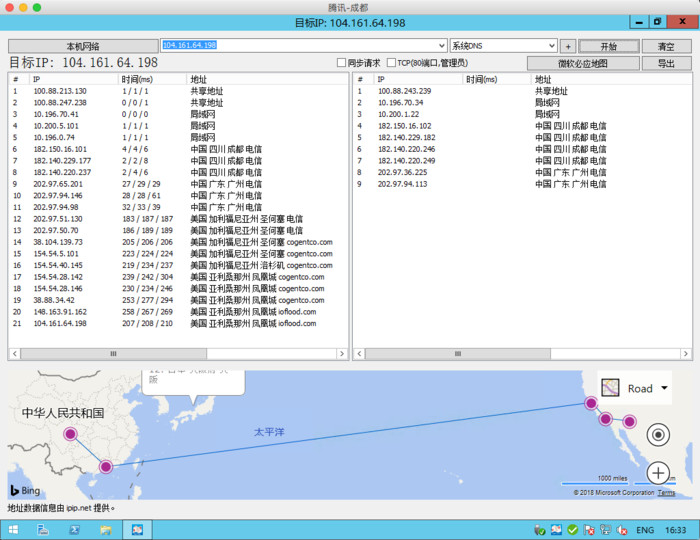Screen dimensions: 700x540
Task: Select right table row 100.88.243.239
Action: tap(522, 91)
